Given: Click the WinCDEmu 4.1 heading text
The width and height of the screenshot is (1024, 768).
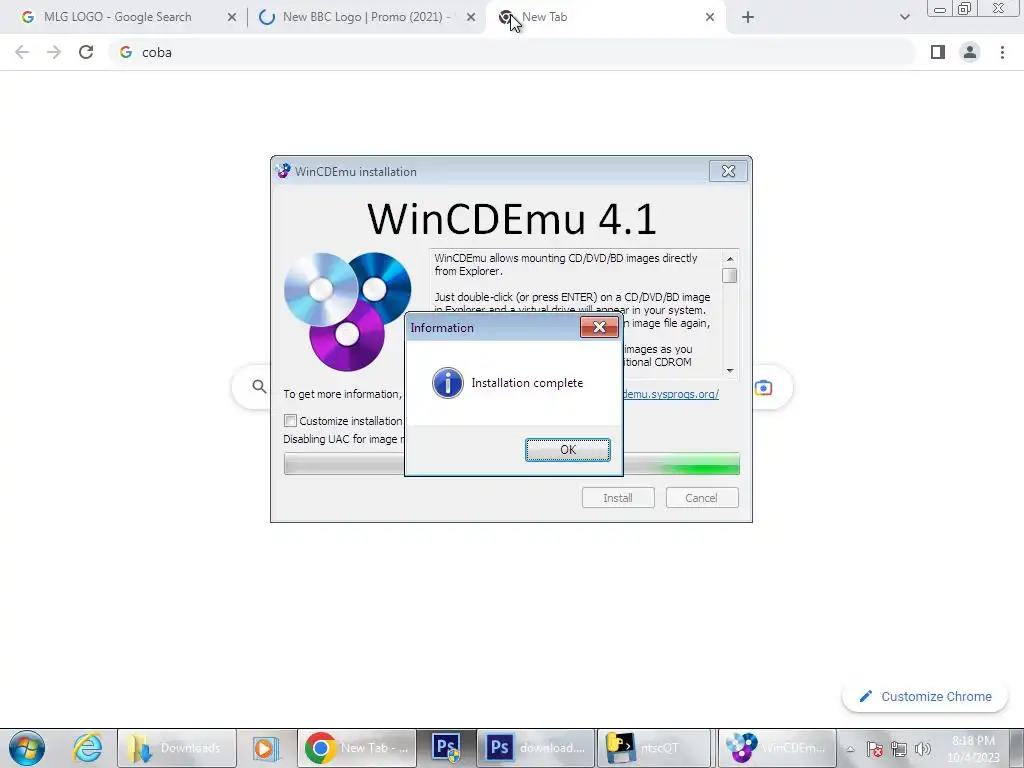Looking at the screenshot, I should pyautogui.click(x=511, y=218).
